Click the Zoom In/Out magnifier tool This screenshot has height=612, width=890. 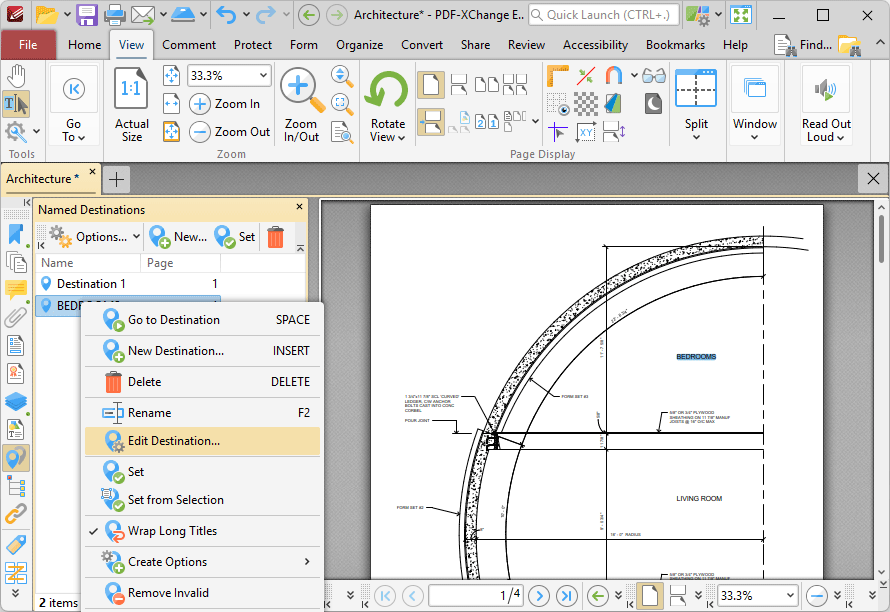pos(301,90)
